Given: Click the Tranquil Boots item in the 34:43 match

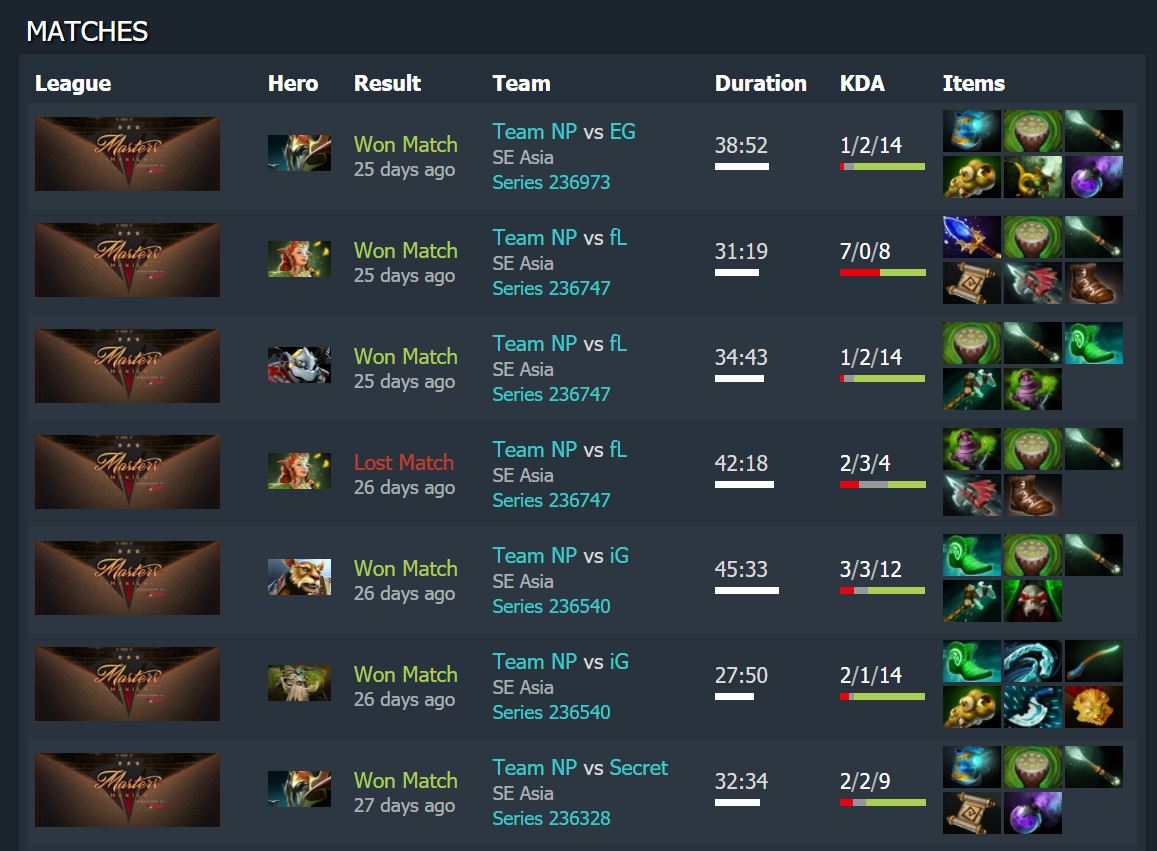Looking at the screenshot, I should (x=1093, y=343).
